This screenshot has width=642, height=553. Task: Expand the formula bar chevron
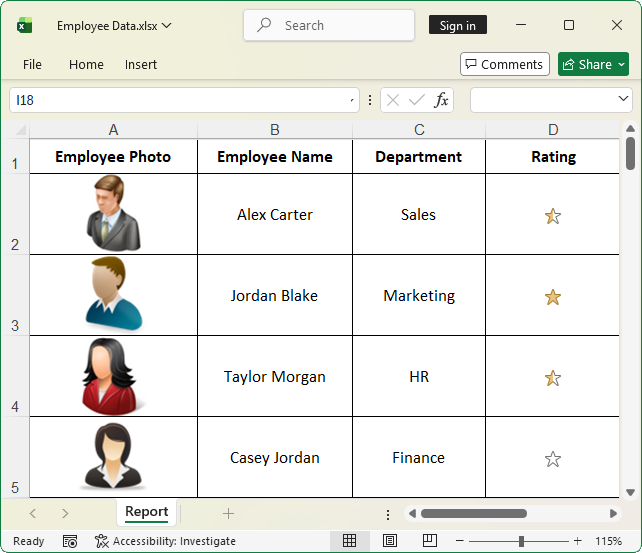[623, 99]
